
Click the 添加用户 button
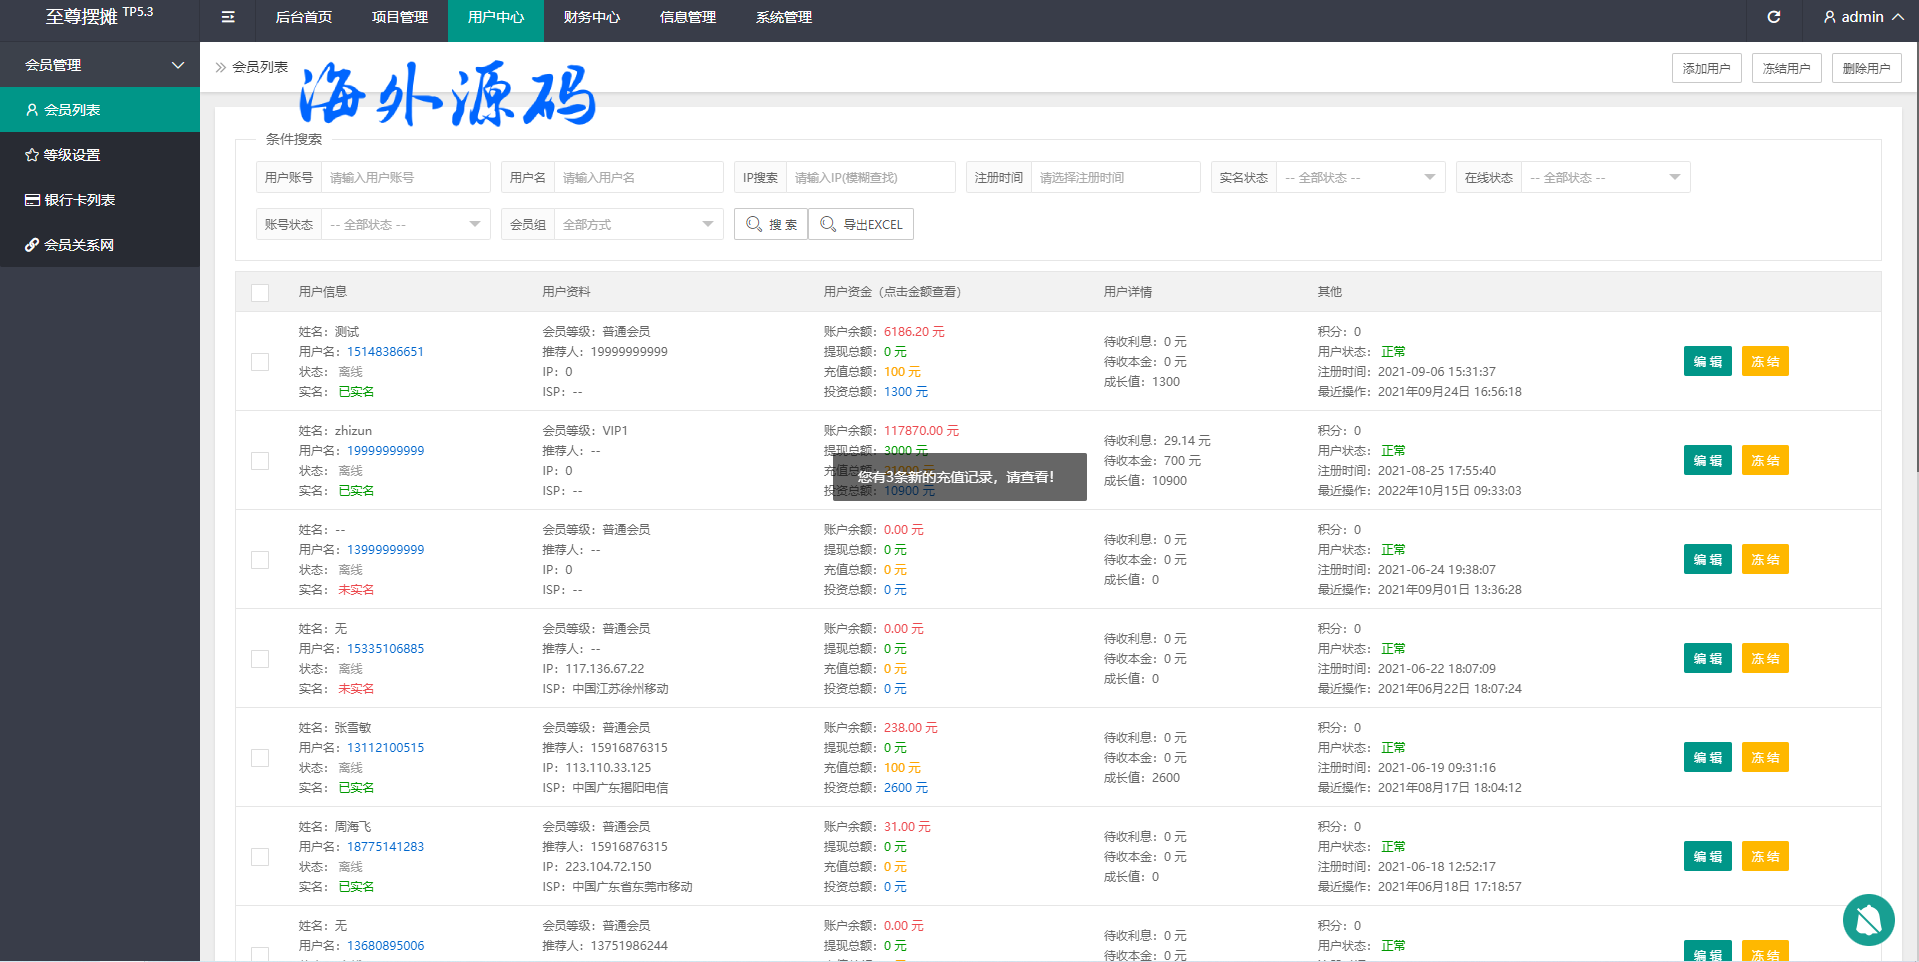tap(1706, 68)
